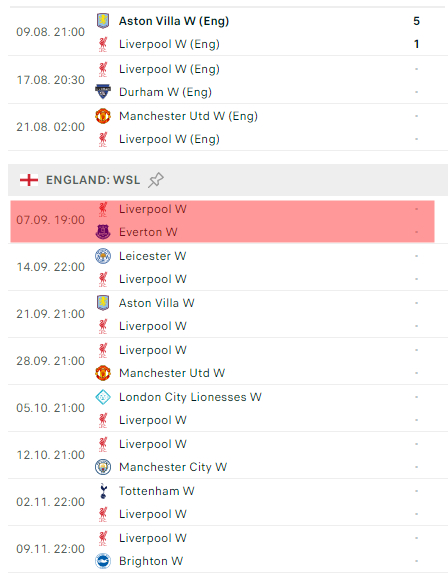Click the Brighton W crest
The image size is (448, 575).
(x=103, y=561)
